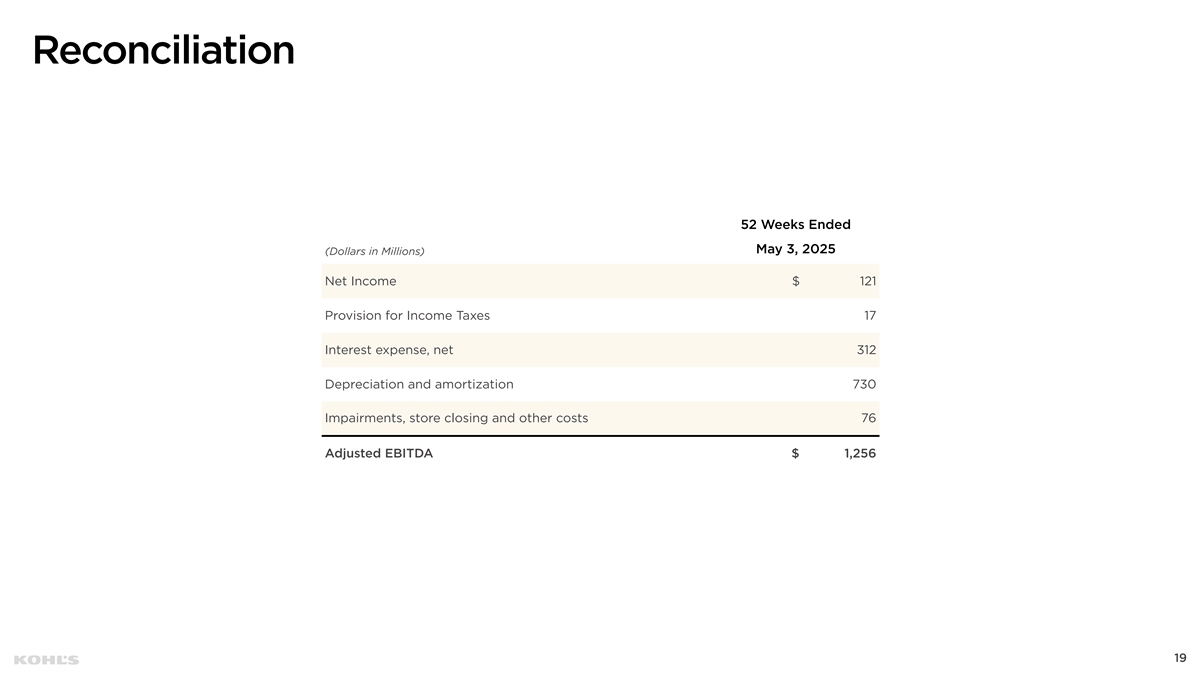The width and height of the screenshot is (1200, 675).
Task: Select the Impairments, store closing row label
Action: tap(456, 418)
